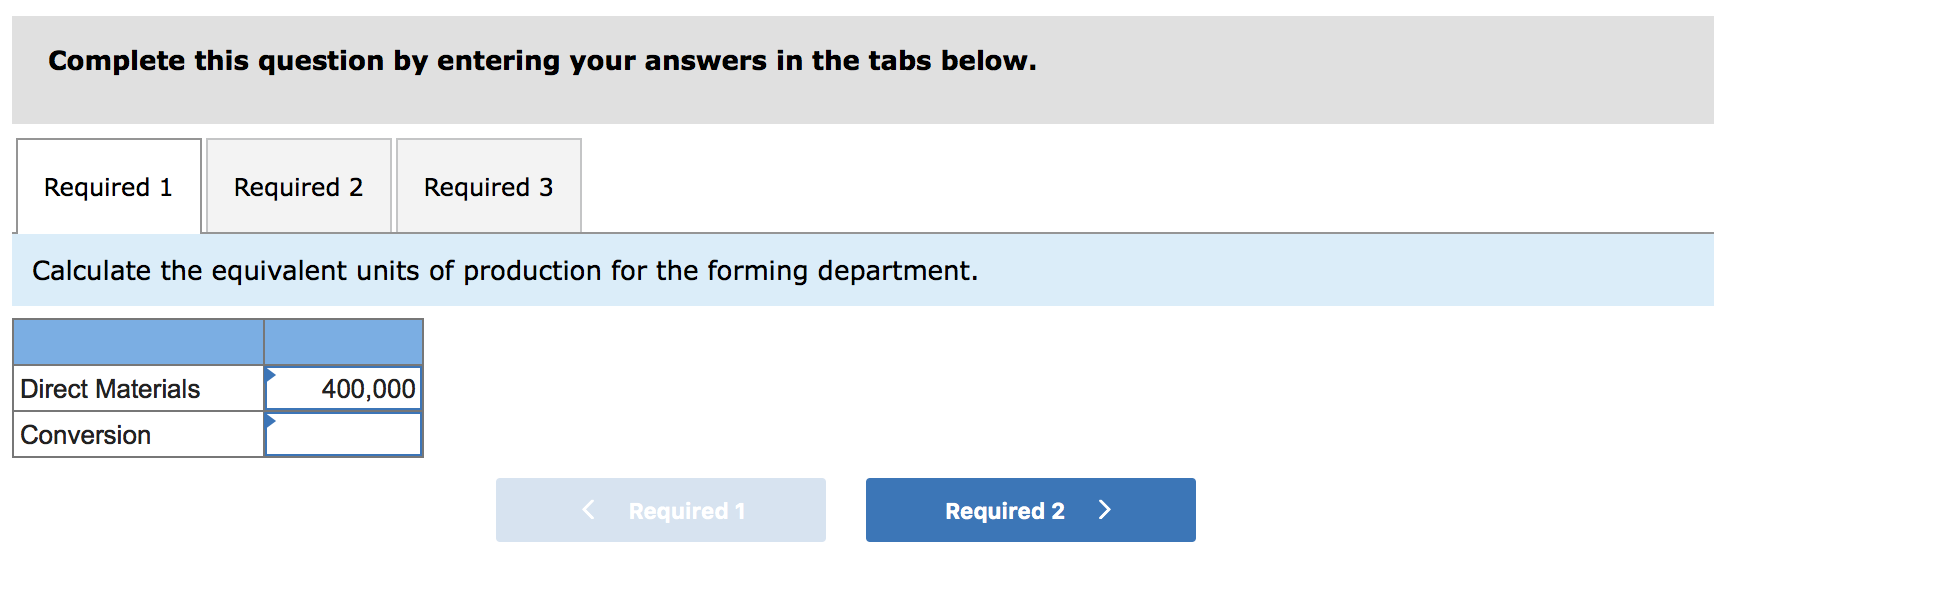This screenshot has height=600, width=1942.
Task: Click the Direct Materials row label
Action: (110, 389)
